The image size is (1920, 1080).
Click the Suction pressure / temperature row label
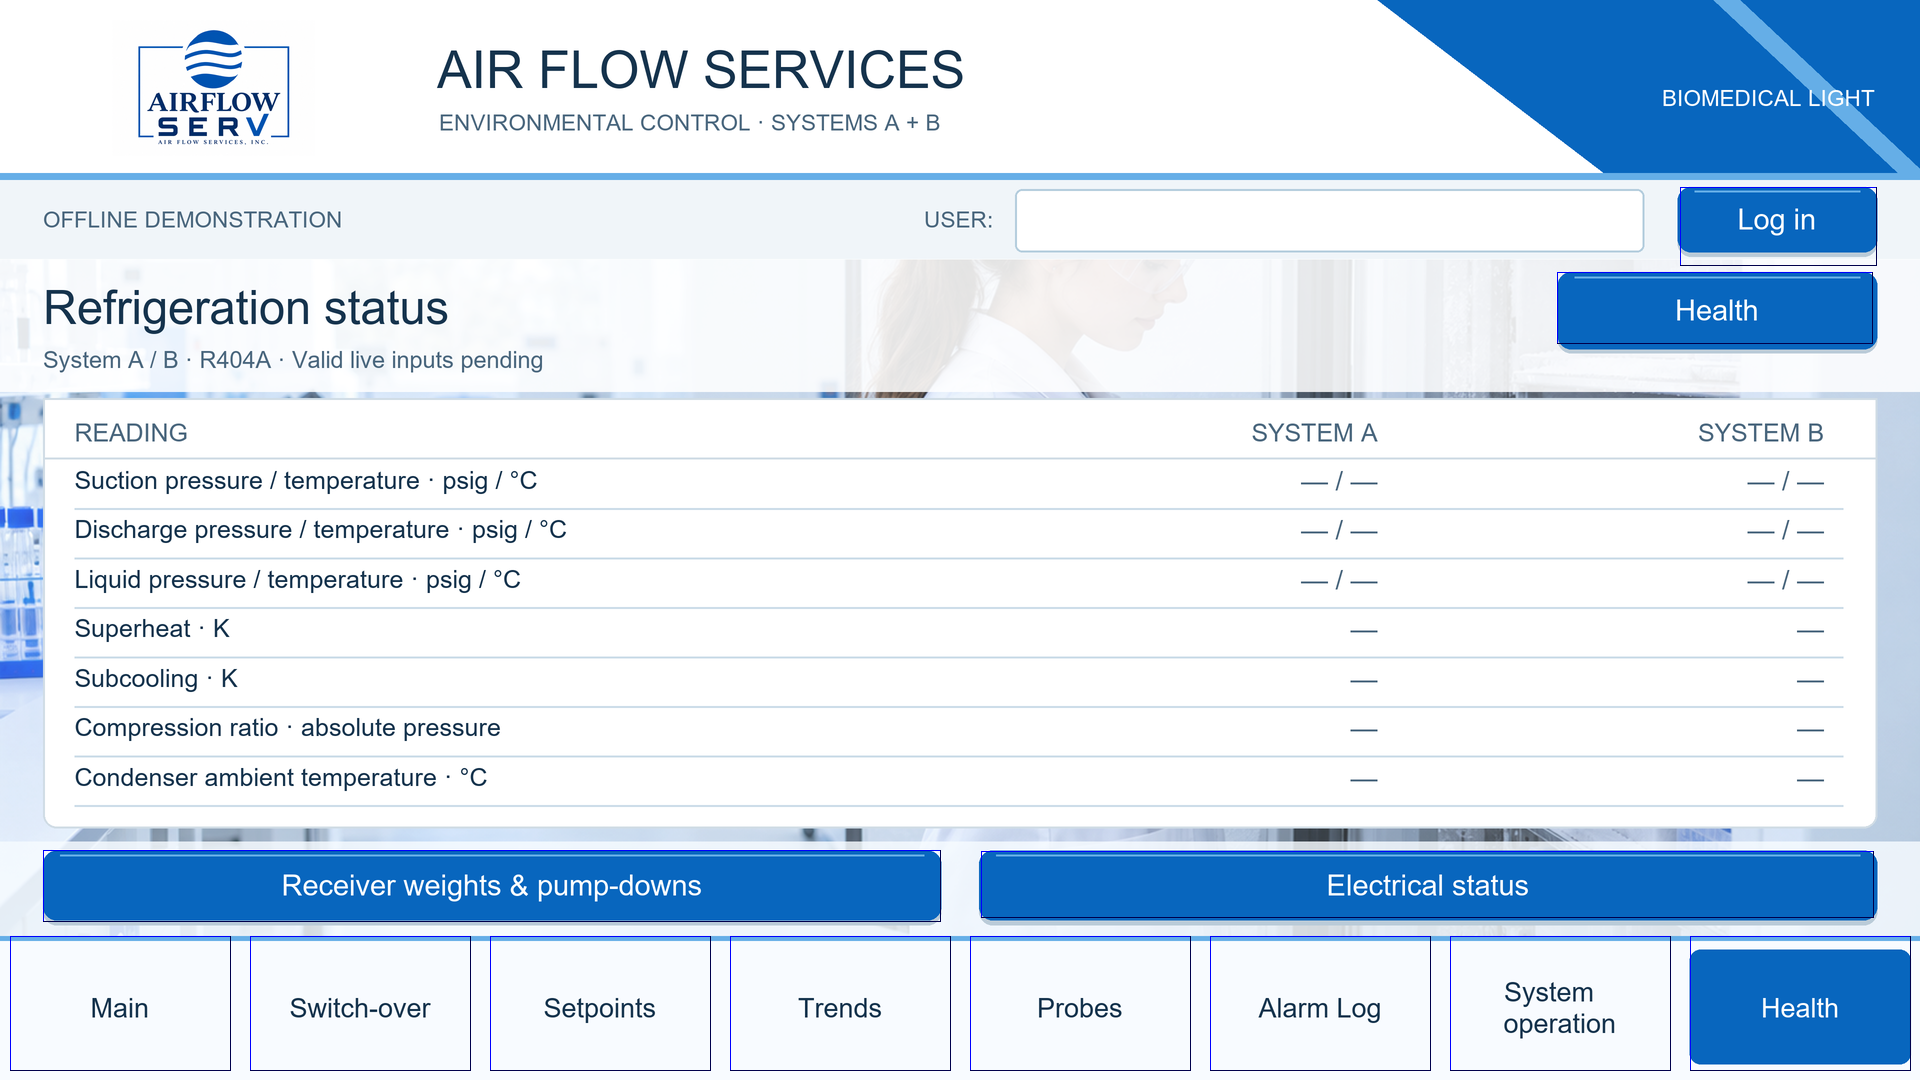306,481
